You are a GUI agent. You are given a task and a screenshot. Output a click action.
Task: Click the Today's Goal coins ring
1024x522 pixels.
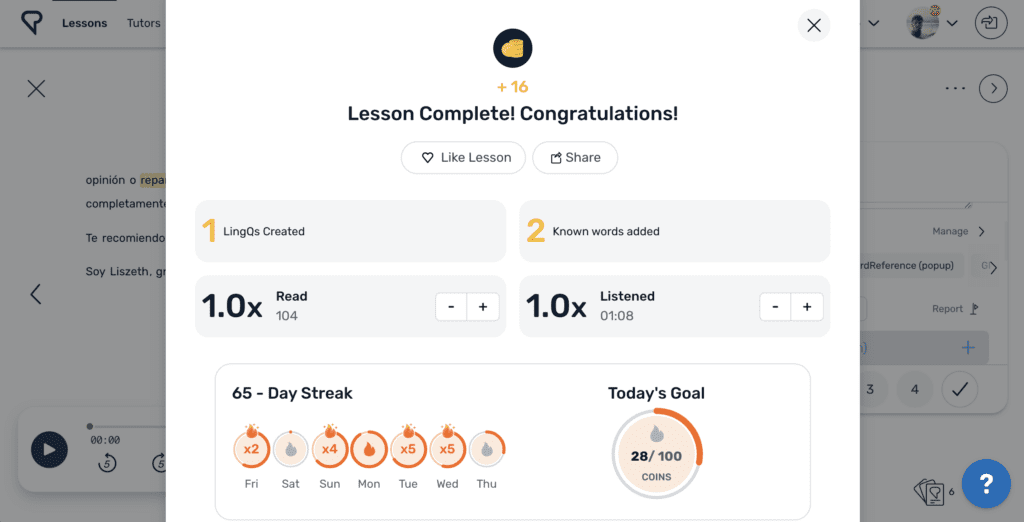656,456
